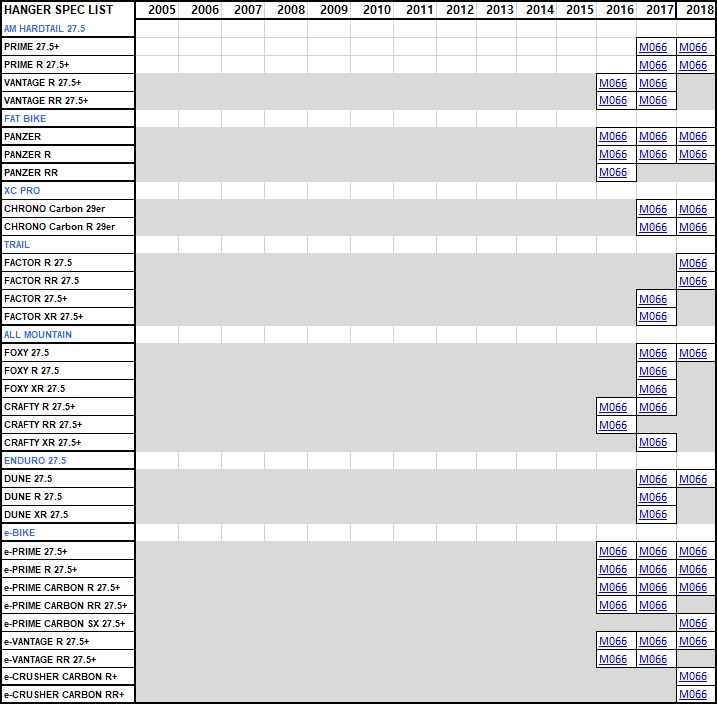Open CHRONO Carbon 29er 2018 M066 link

point(693,209)
